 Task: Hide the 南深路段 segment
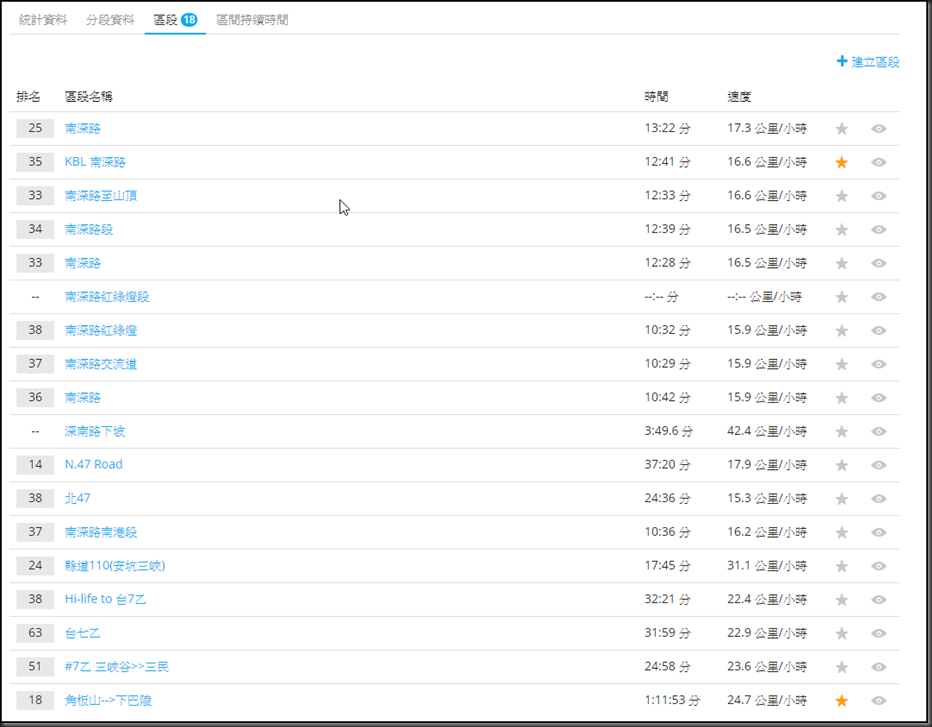(x=879, y=229)
